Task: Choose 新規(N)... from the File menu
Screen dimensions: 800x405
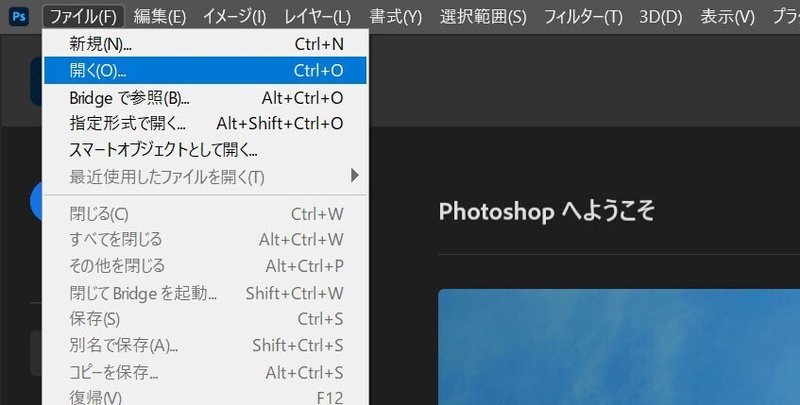Action: point(205,44)
